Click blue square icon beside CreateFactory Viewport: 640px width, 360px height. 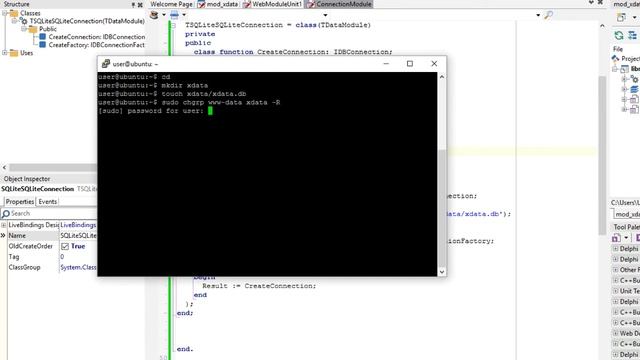tap(42, 44)
